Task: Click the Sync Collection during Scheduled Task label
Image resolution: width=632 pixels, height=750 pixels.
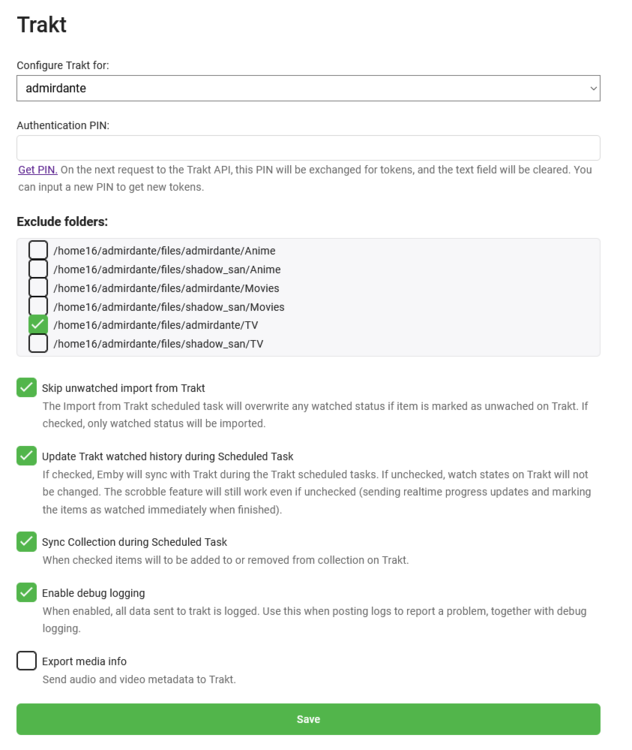Action: tap(134, 542)
